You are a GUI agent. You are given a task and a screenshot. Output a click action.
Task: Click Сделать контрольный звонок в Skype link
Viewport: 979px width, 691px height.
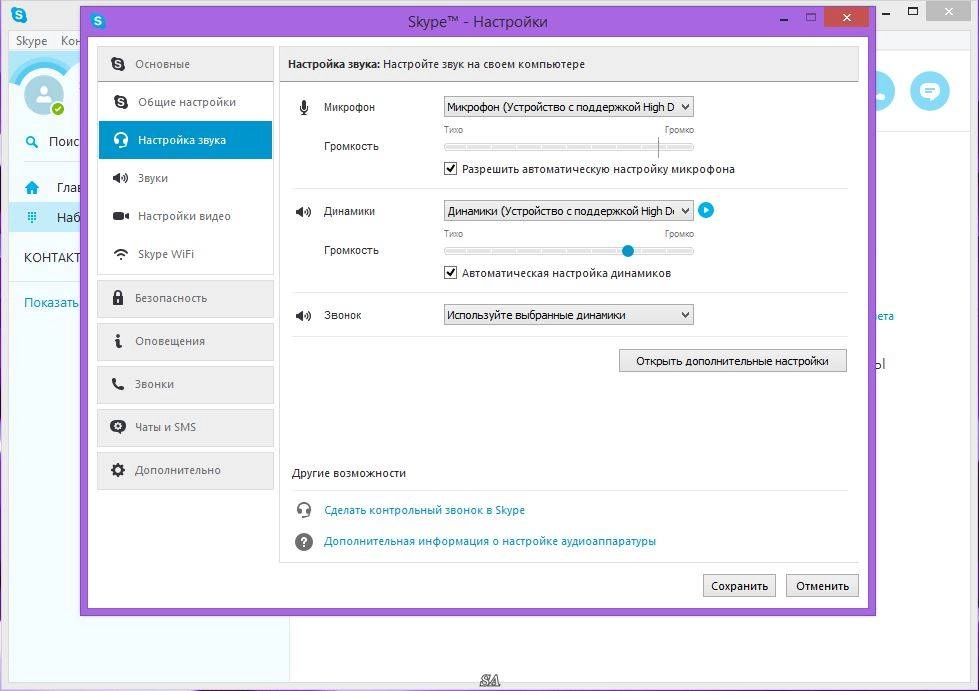pyautogui.click(x=425, y=510)
